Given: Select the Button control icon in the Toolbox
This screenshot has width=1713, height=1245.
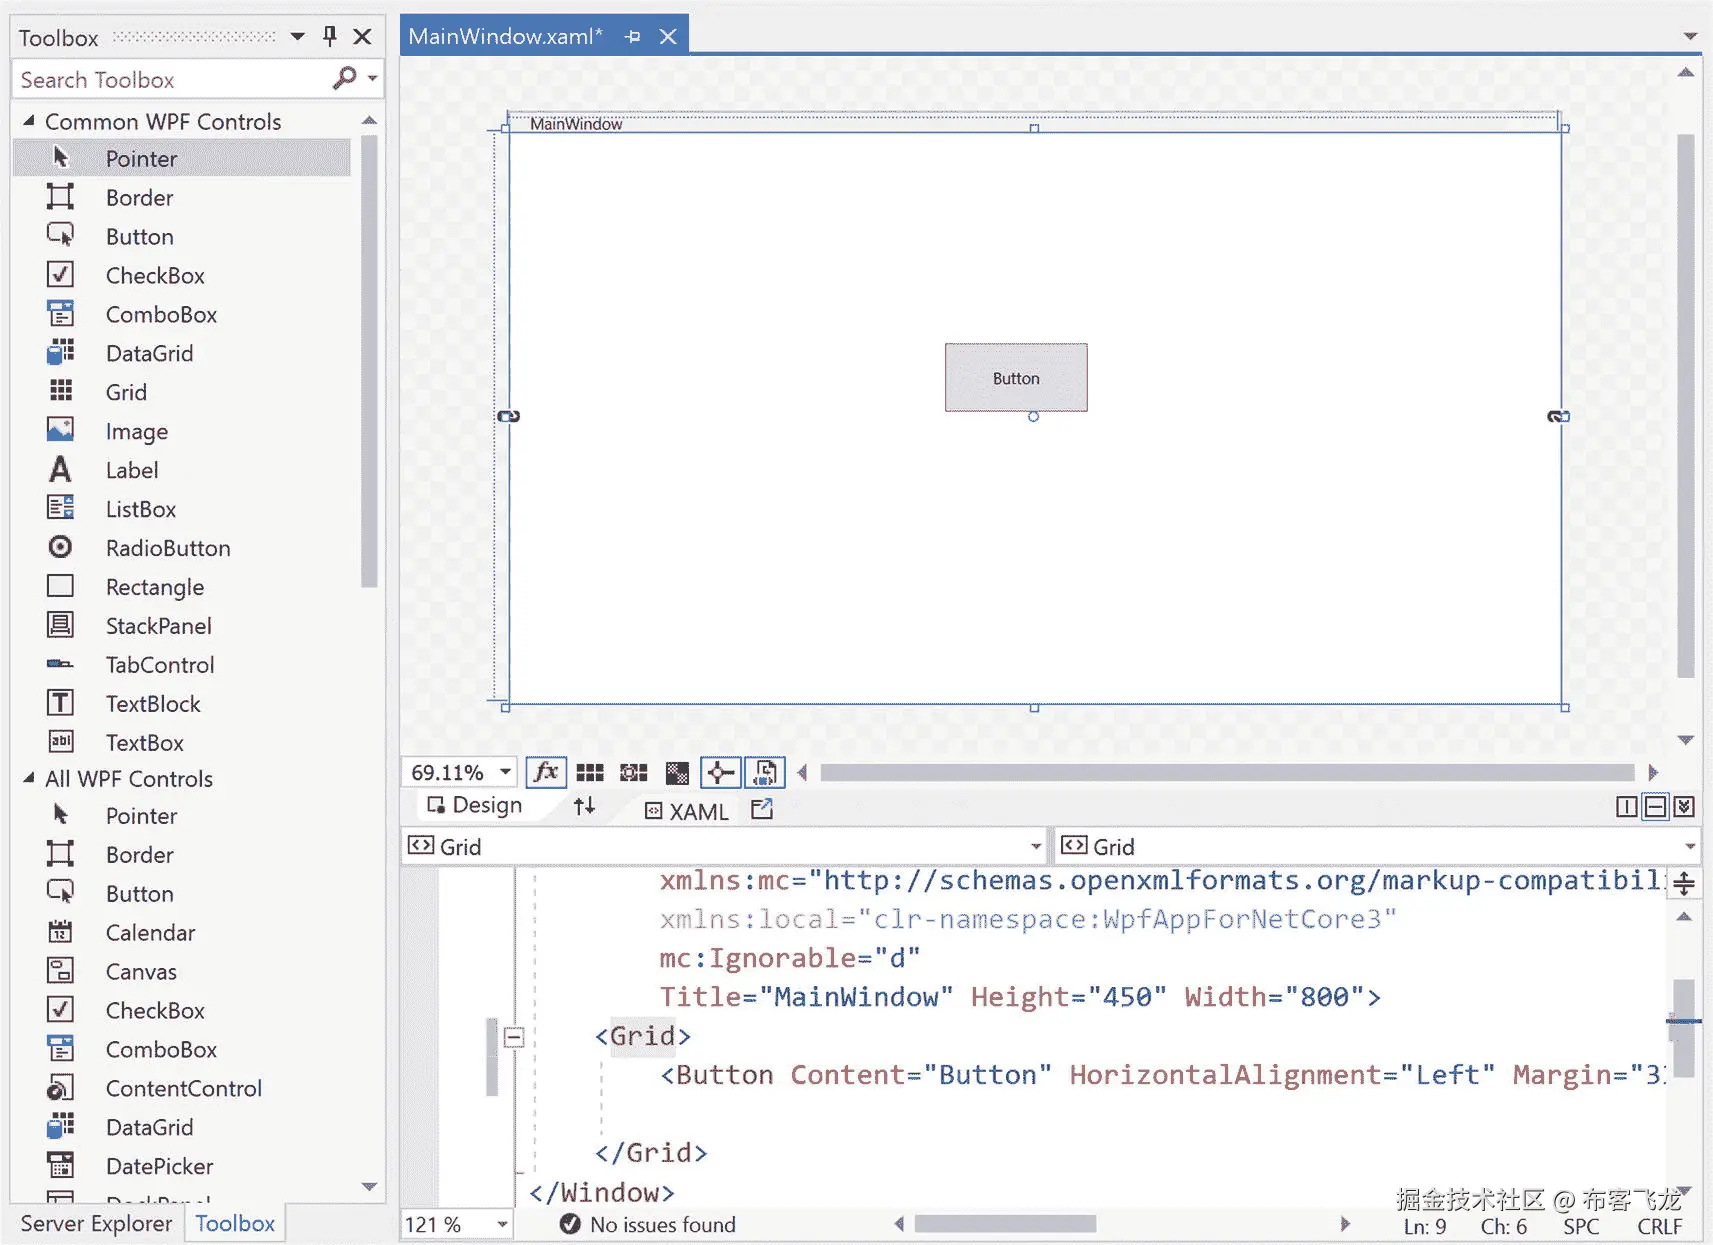Looking at the screenshot, I should [x=61, y=236].
